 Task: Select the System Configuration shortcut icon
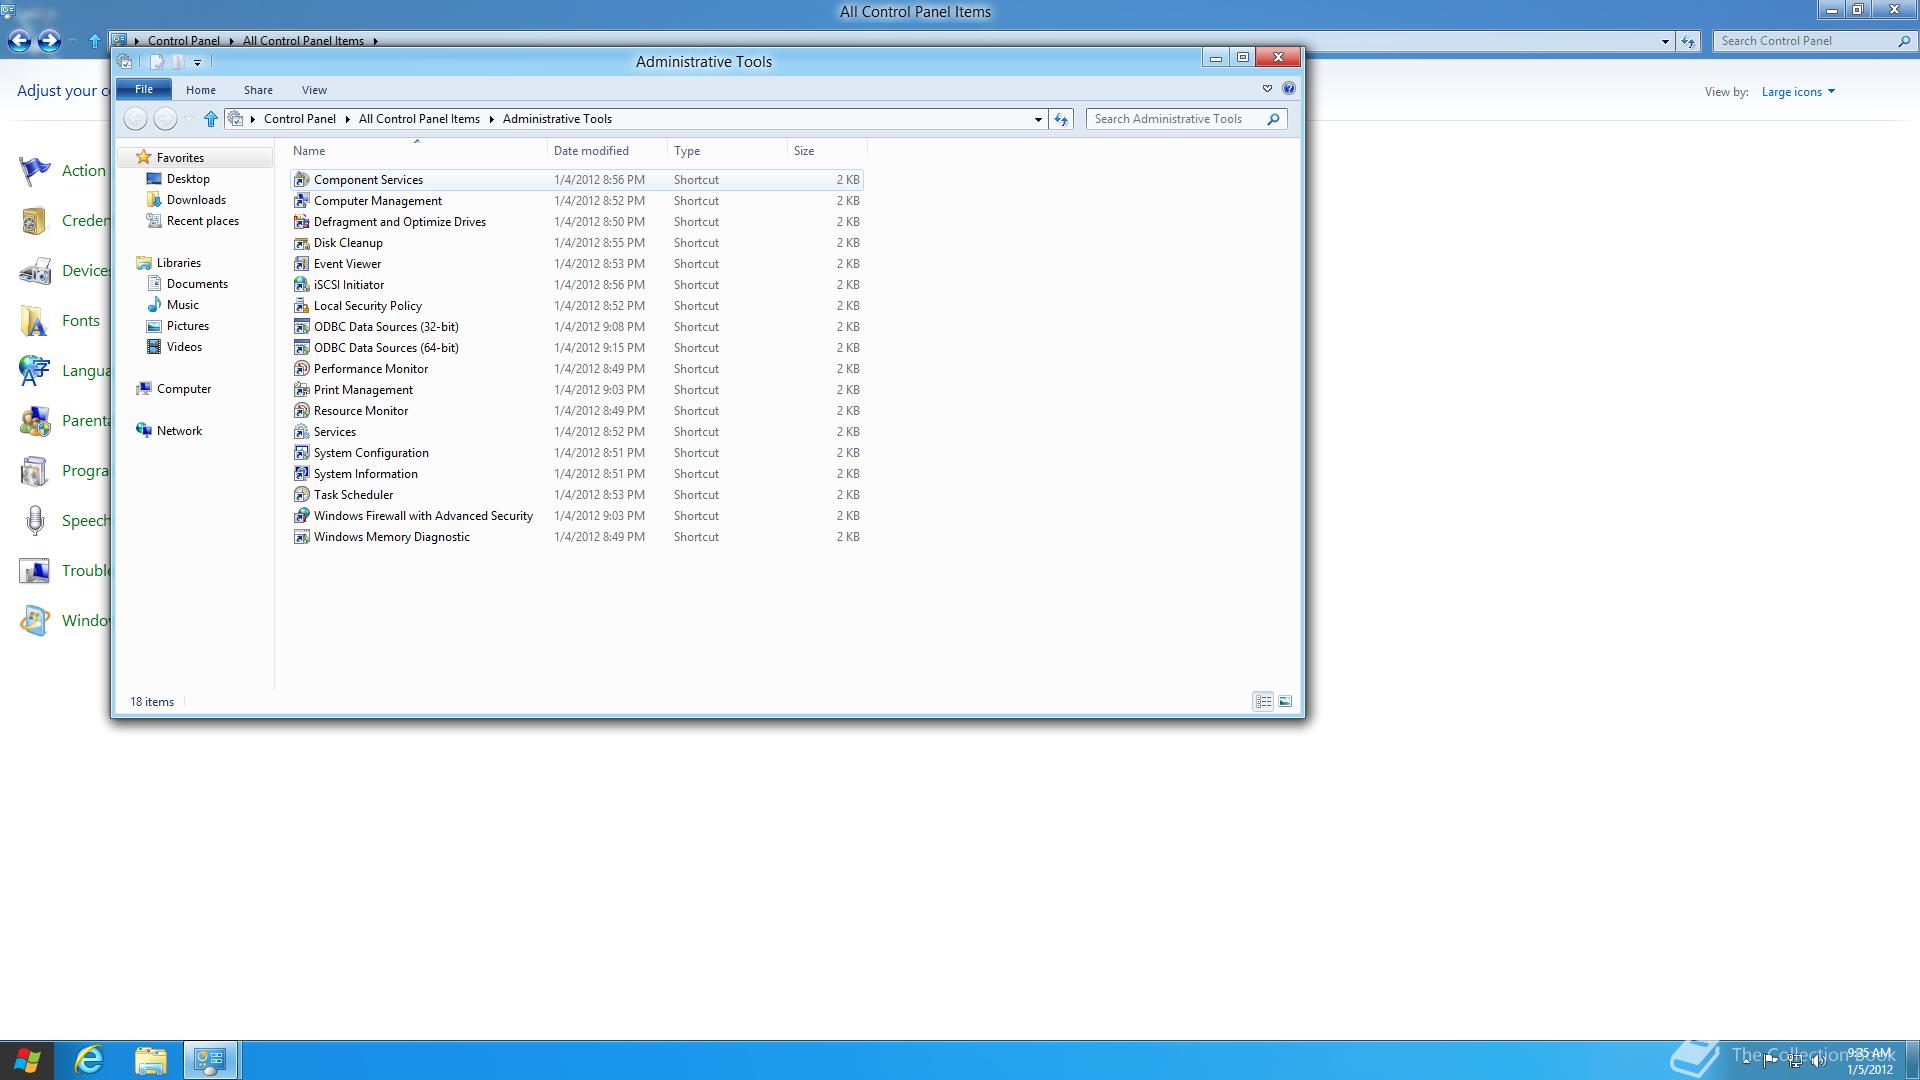pos(301,453)
